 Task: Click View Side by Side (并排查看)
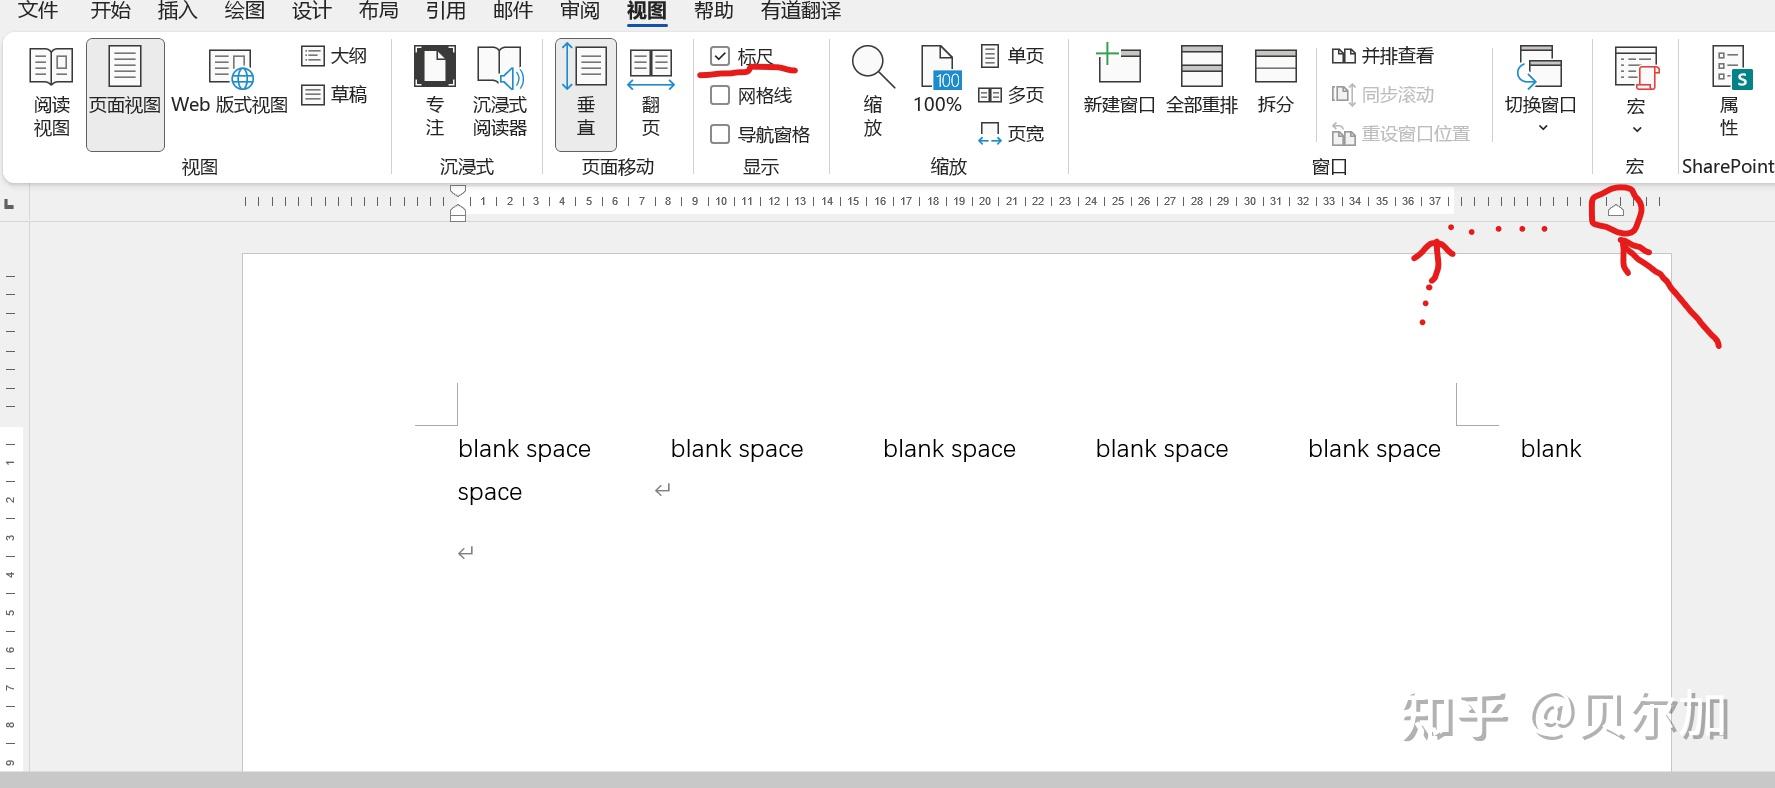coord(1383,56)
